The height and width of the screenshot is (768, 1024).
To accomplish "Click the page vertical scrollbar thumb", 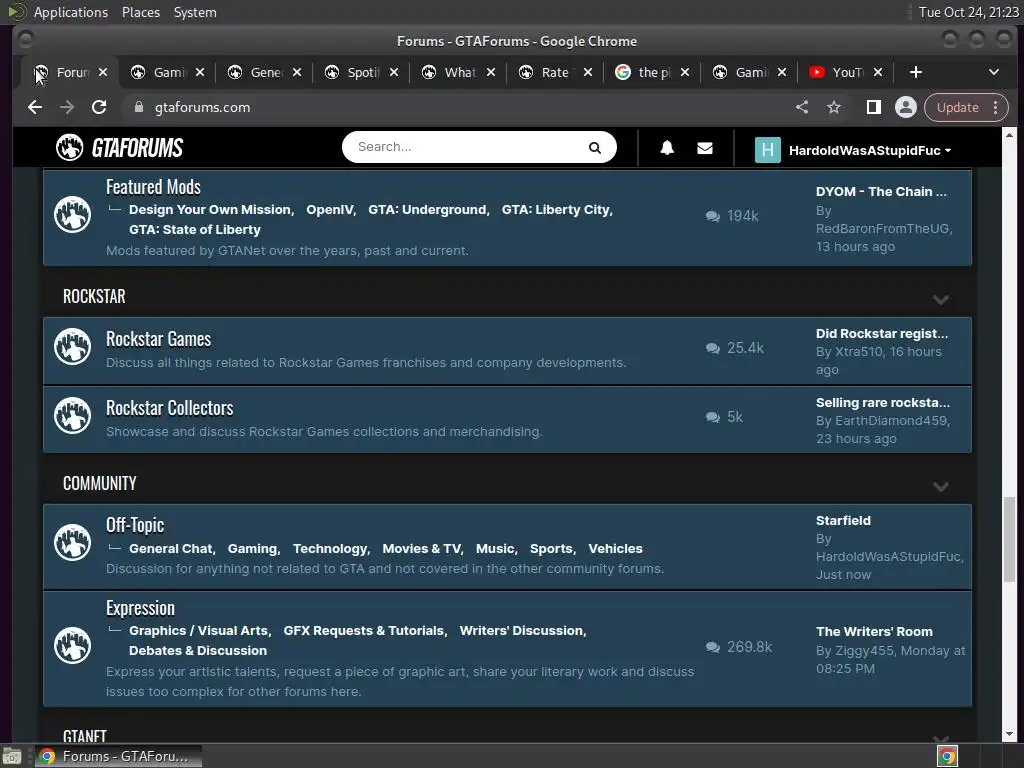I will pos(1009,539).
